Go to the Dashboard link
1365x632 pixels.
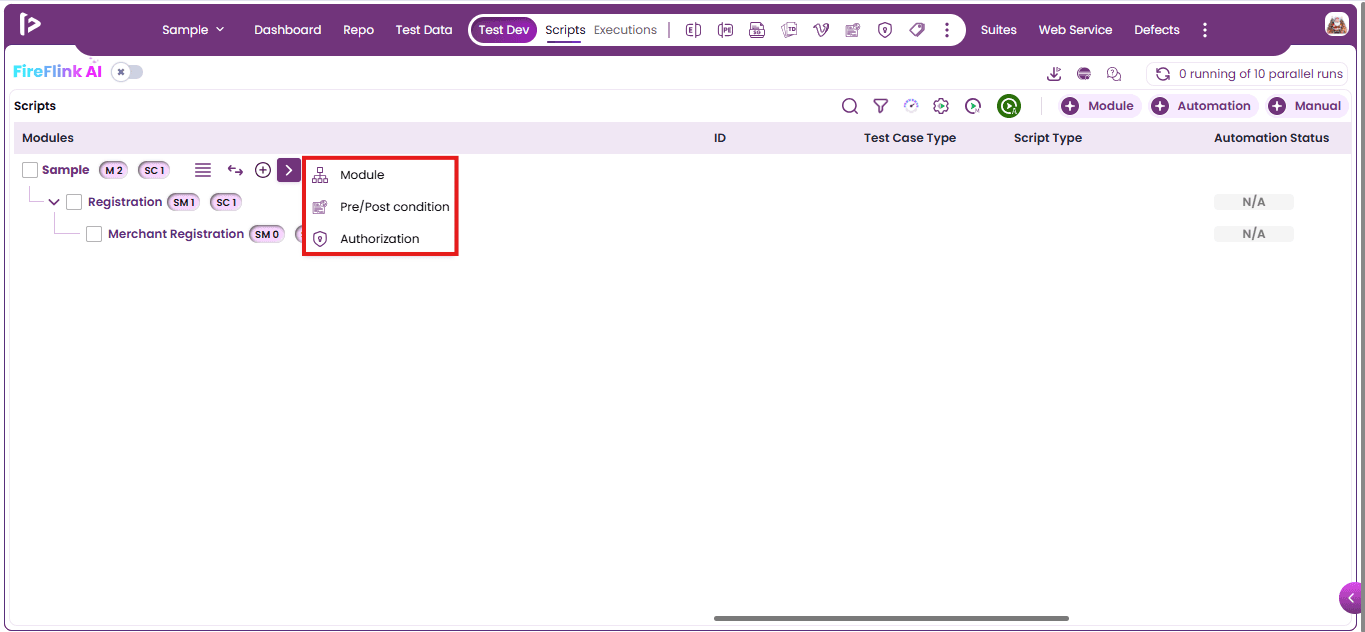coord(288,30)
